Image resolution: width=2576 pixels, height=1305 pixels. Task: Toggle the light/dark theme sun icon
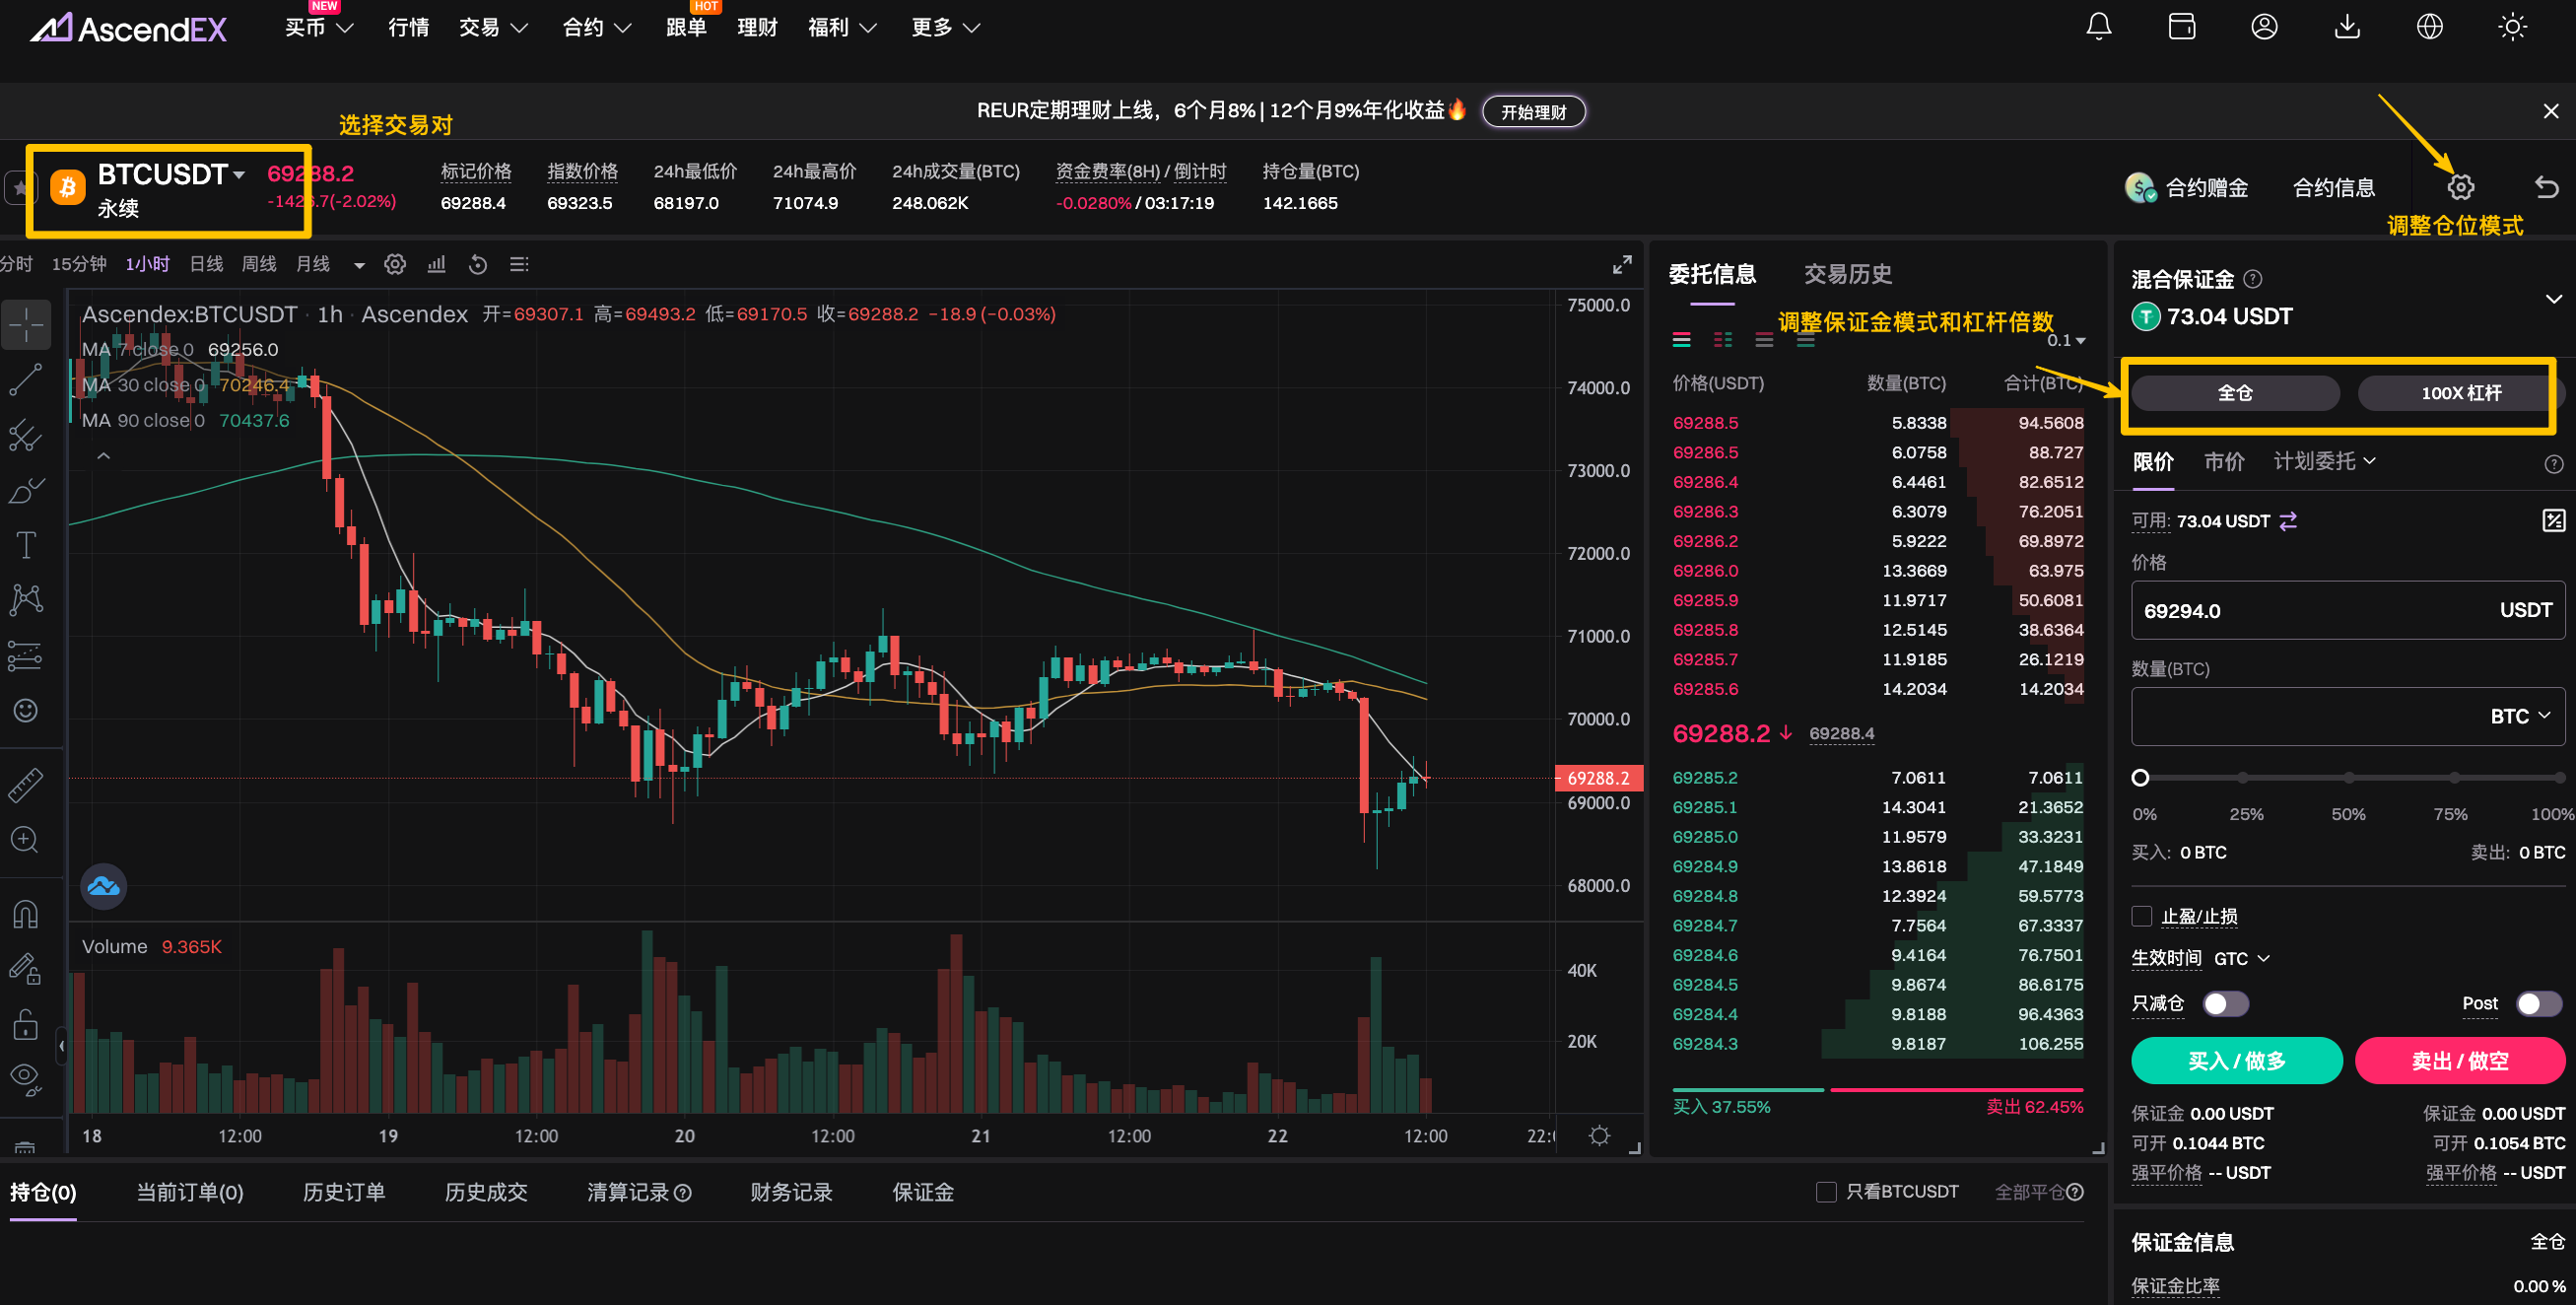(2512, 27)
